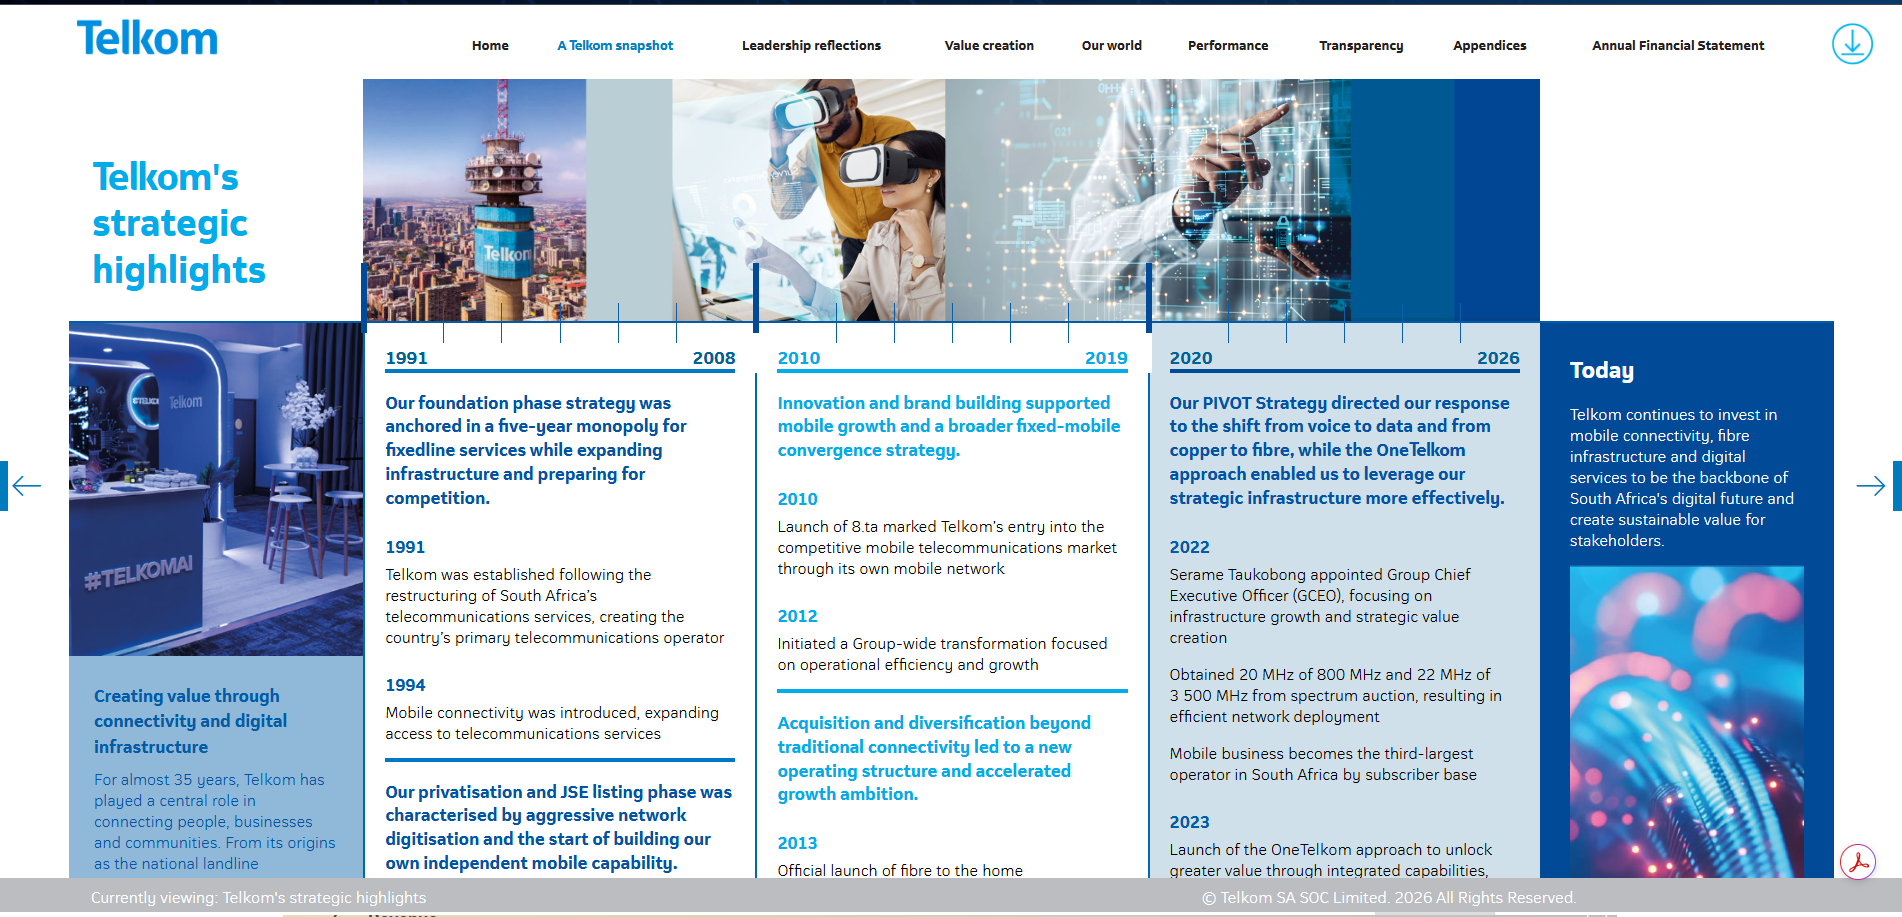Click the Telkom AI store photo
The height and width of the screenshot is (917, 1902).
tap(216, 489)
